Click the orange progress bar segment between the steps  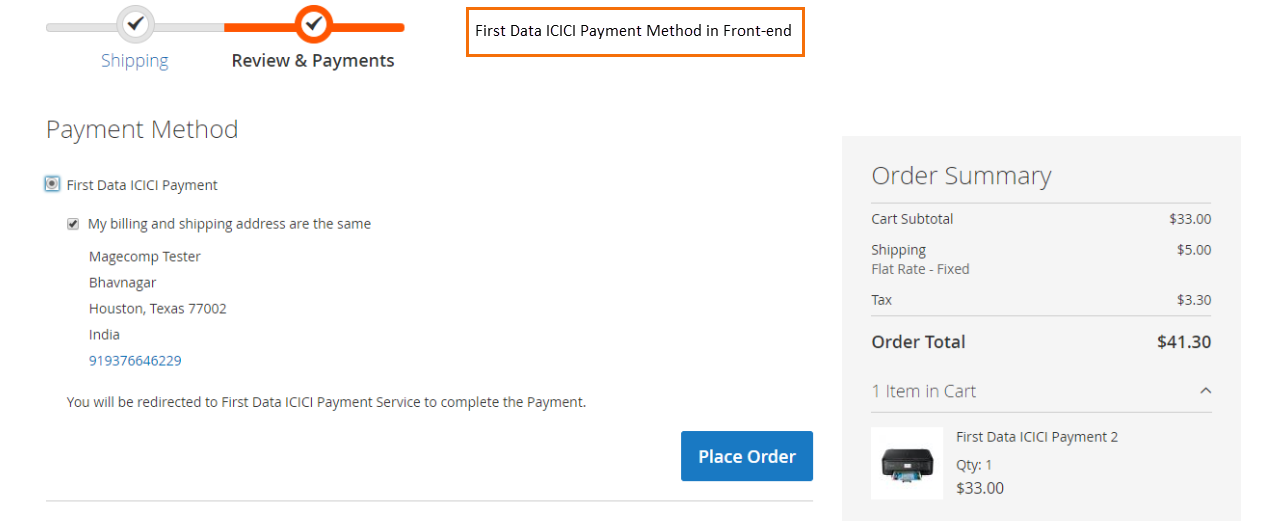262,27
